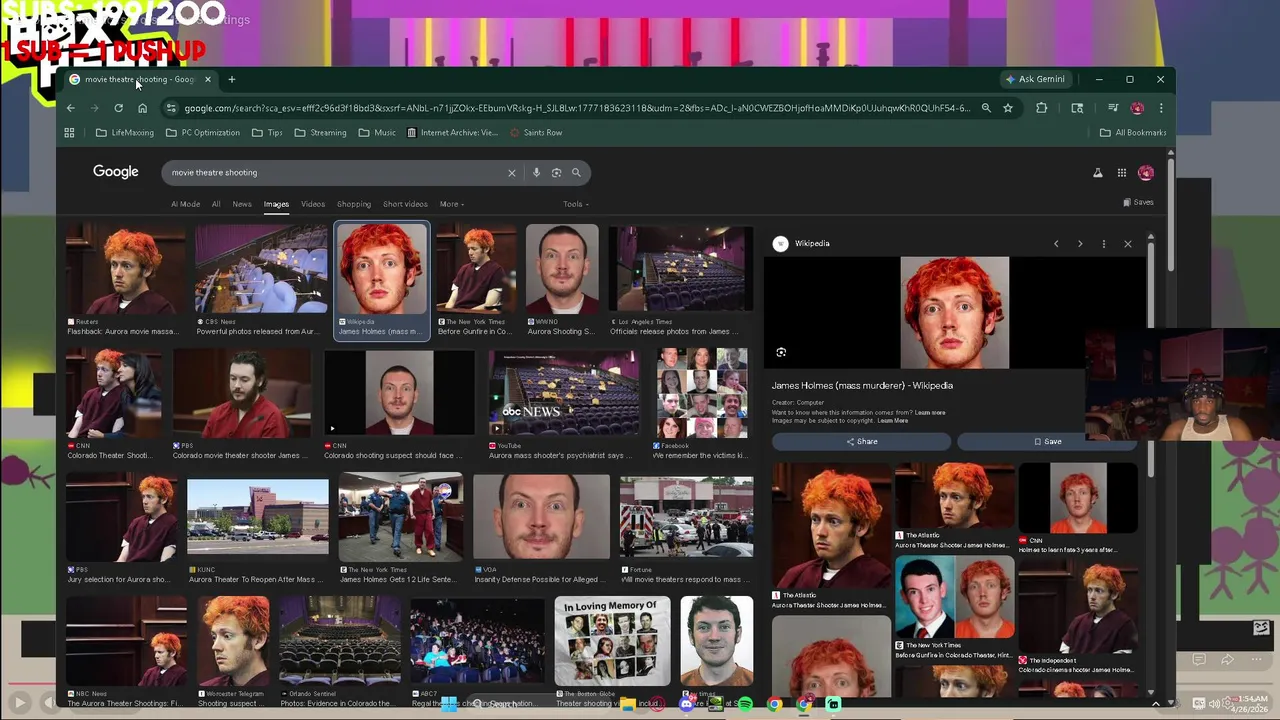Open the Internet Archive bookmark
The image size is (1280, 720).
pos(452,132)
